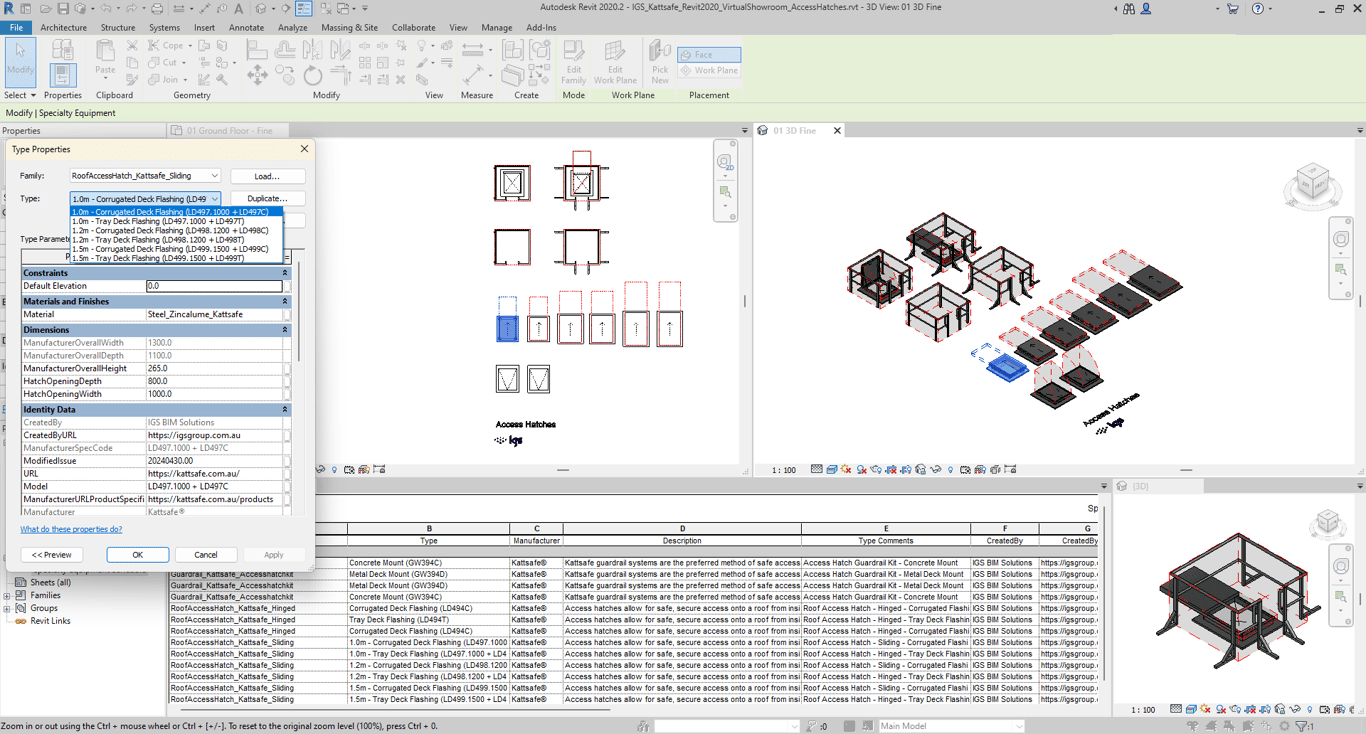The width and height of the screenshot is (1366, 734).
Task: Click the Edit Family ribbon icon
Action: (x=573, y=62)
